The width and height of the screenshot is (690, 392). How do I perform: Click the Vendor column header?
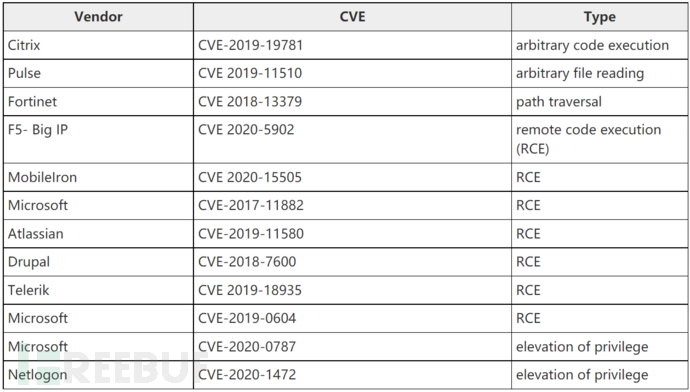tap(98, 17)
